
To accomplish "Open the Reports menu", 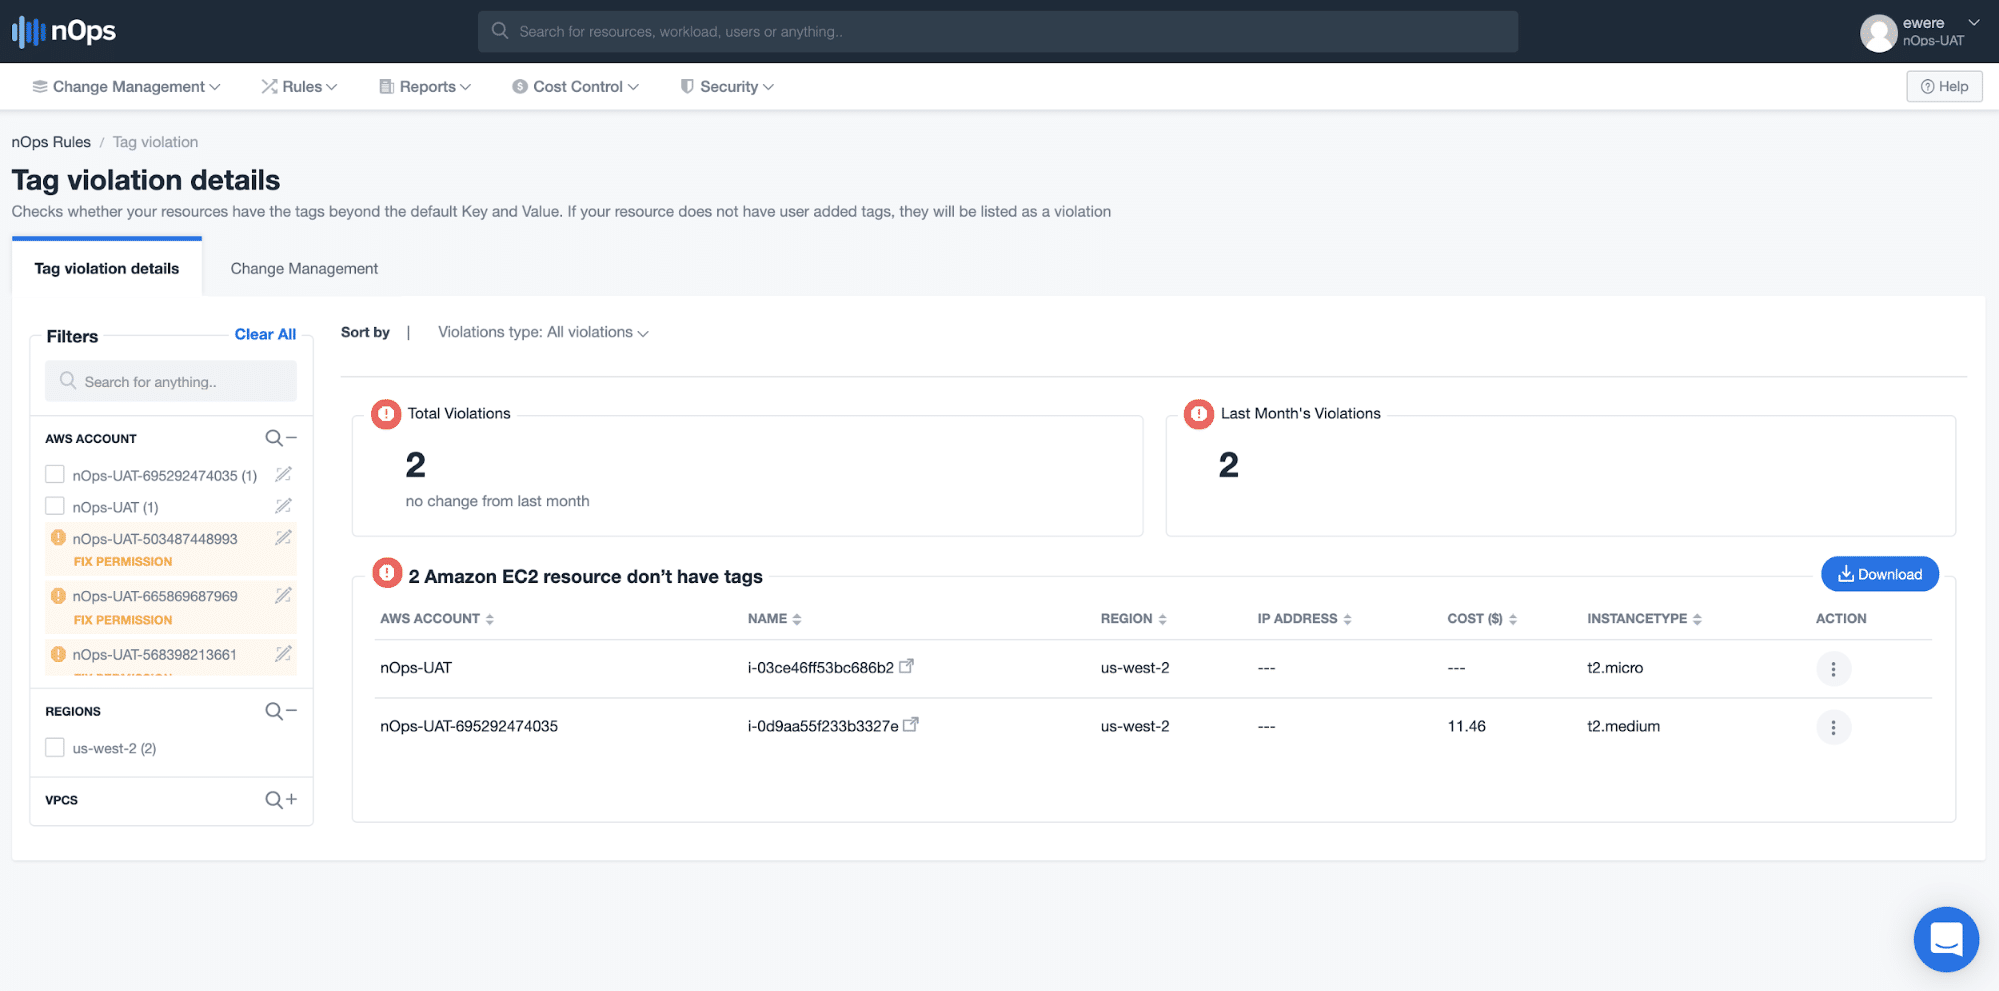I will [425, 87].
